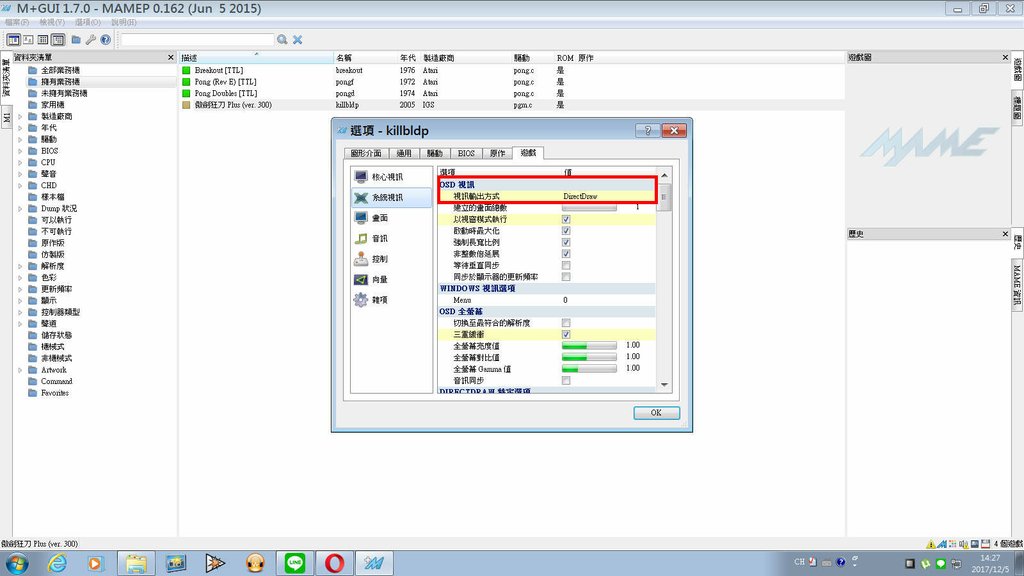Open the 視訊輸出方式 DirectDraw value dropdown

[x=607, y=196]
